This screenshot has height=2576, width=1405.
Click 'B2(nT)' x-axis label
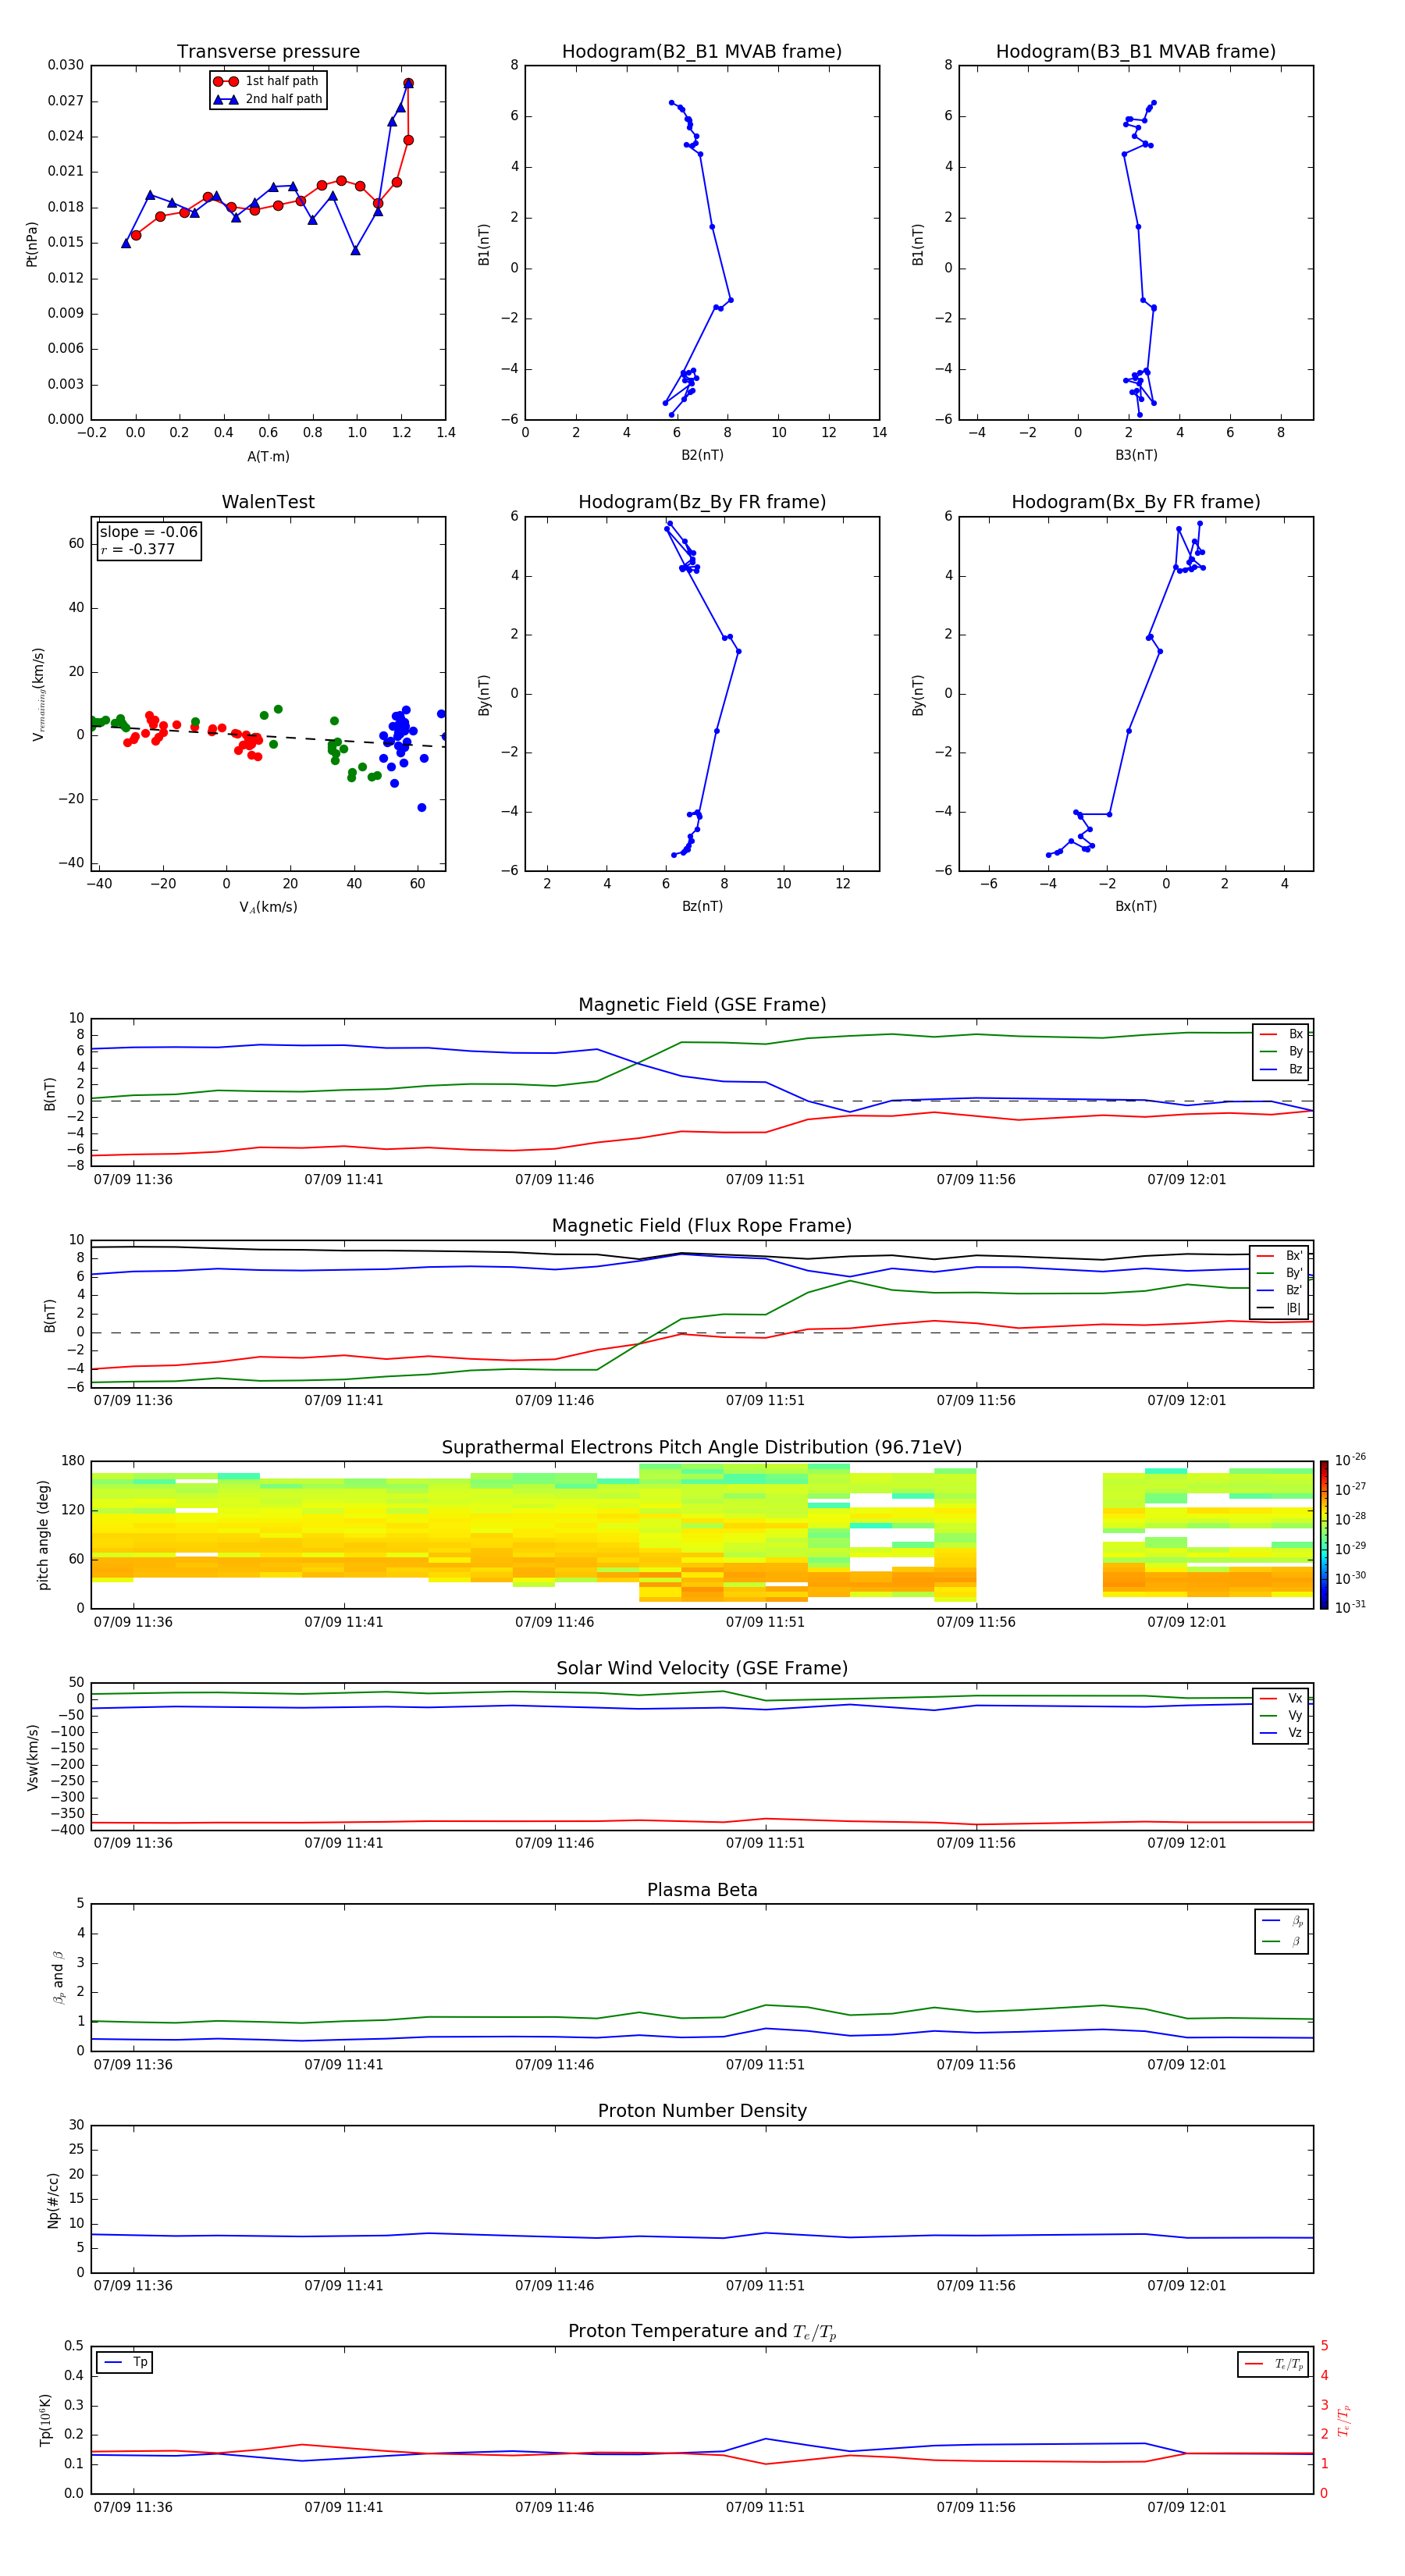(702, 455)
